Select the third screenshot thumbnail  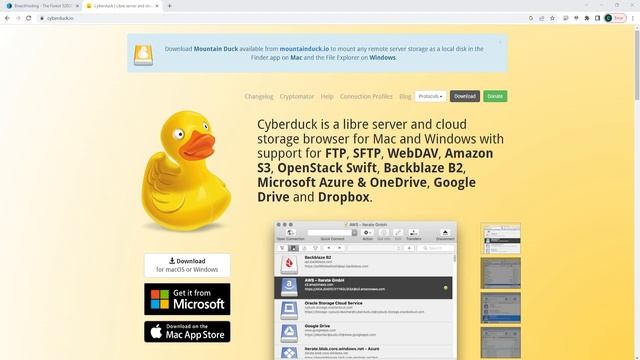pyautogui.click(x=500, y=308)
